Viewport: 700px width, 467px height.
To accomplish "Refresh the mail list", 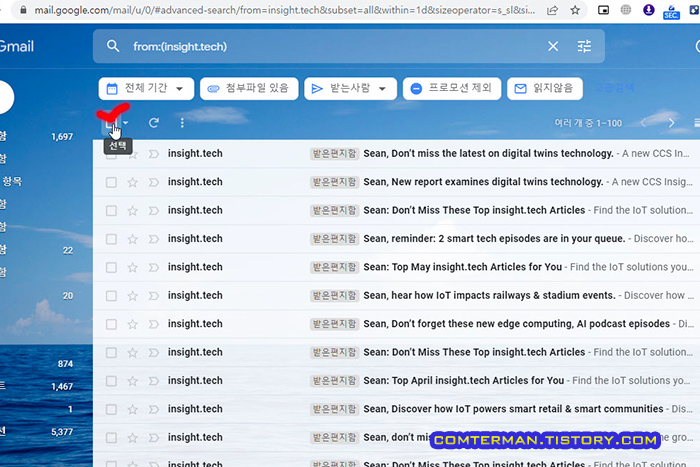I will pyautogui.click(x=154, y=123).
